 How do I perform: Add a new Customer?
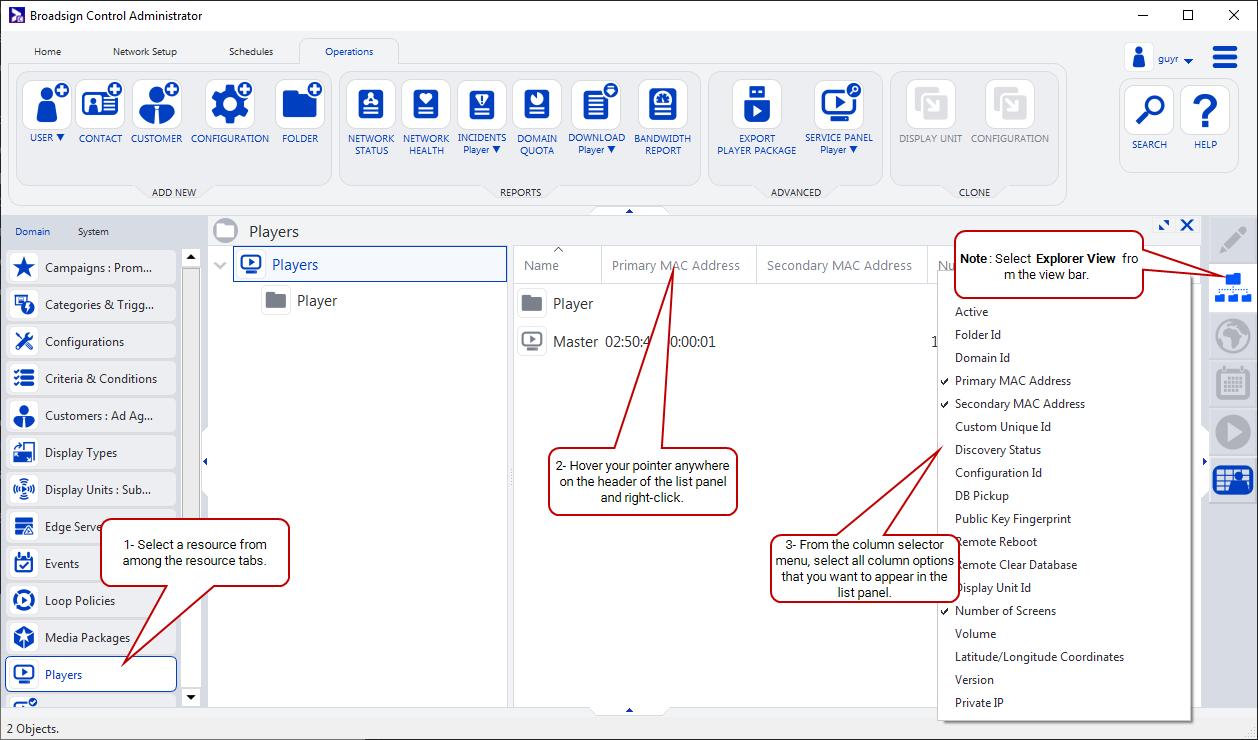point(156,104)
